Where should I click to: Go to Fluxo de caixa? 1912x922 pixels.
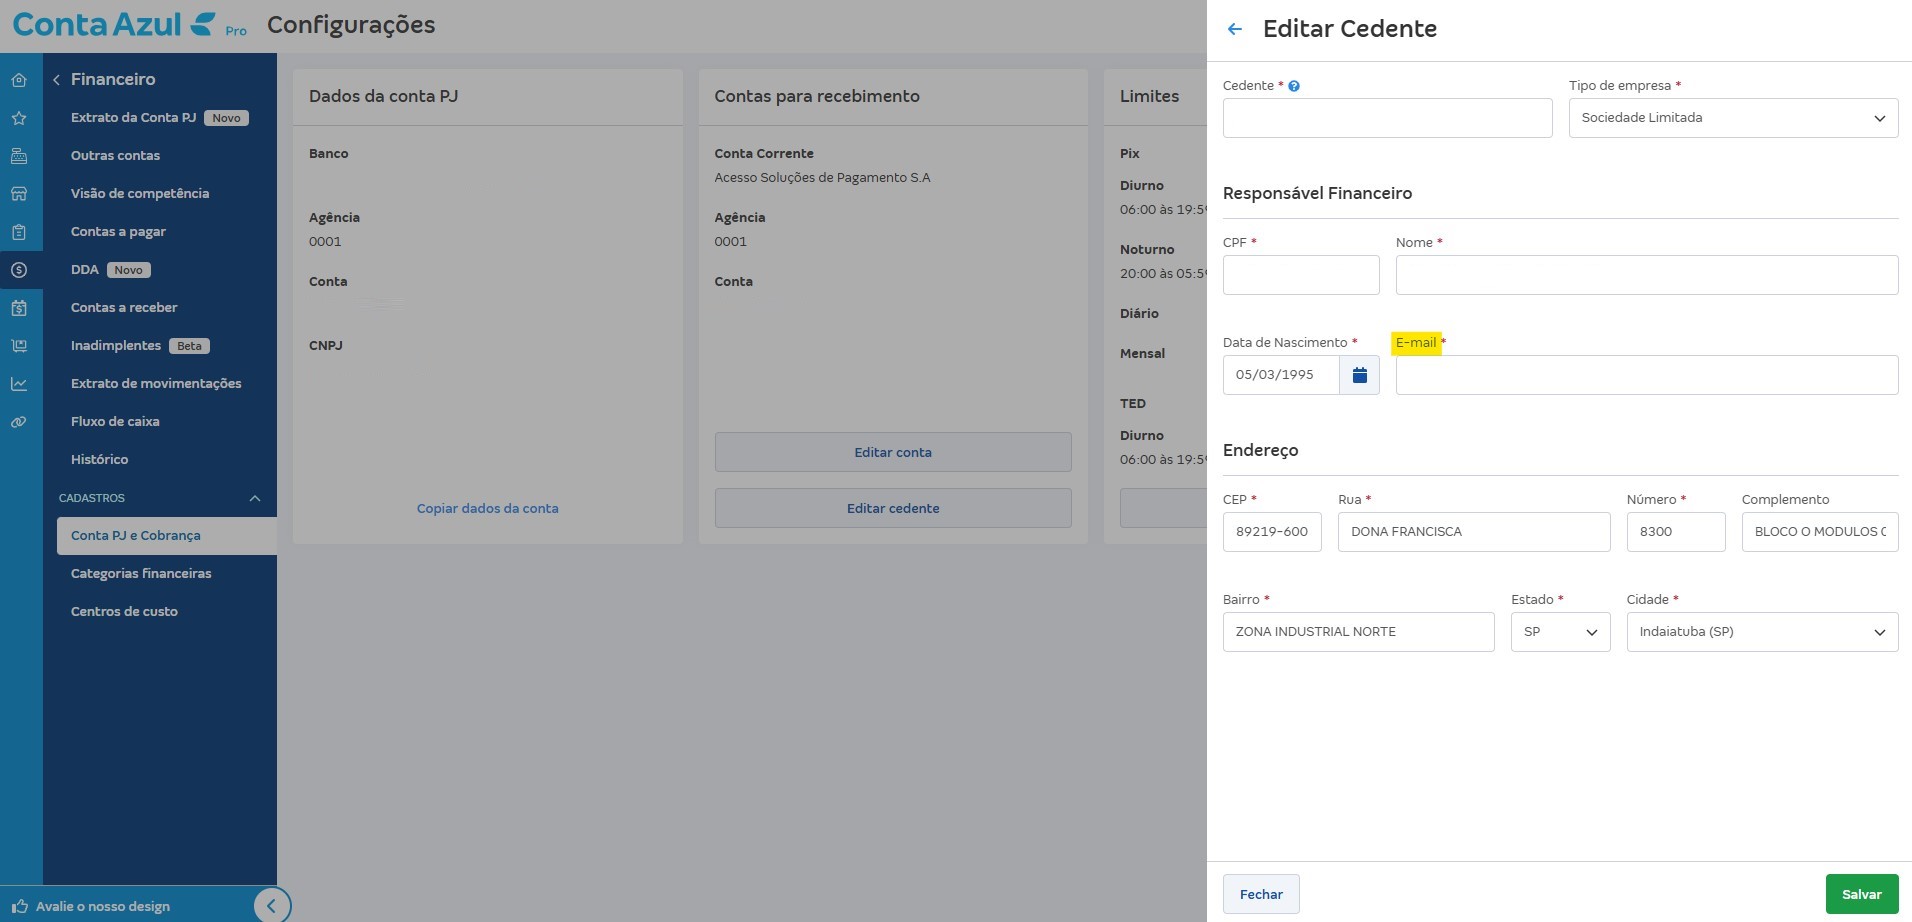pos(115,422)
